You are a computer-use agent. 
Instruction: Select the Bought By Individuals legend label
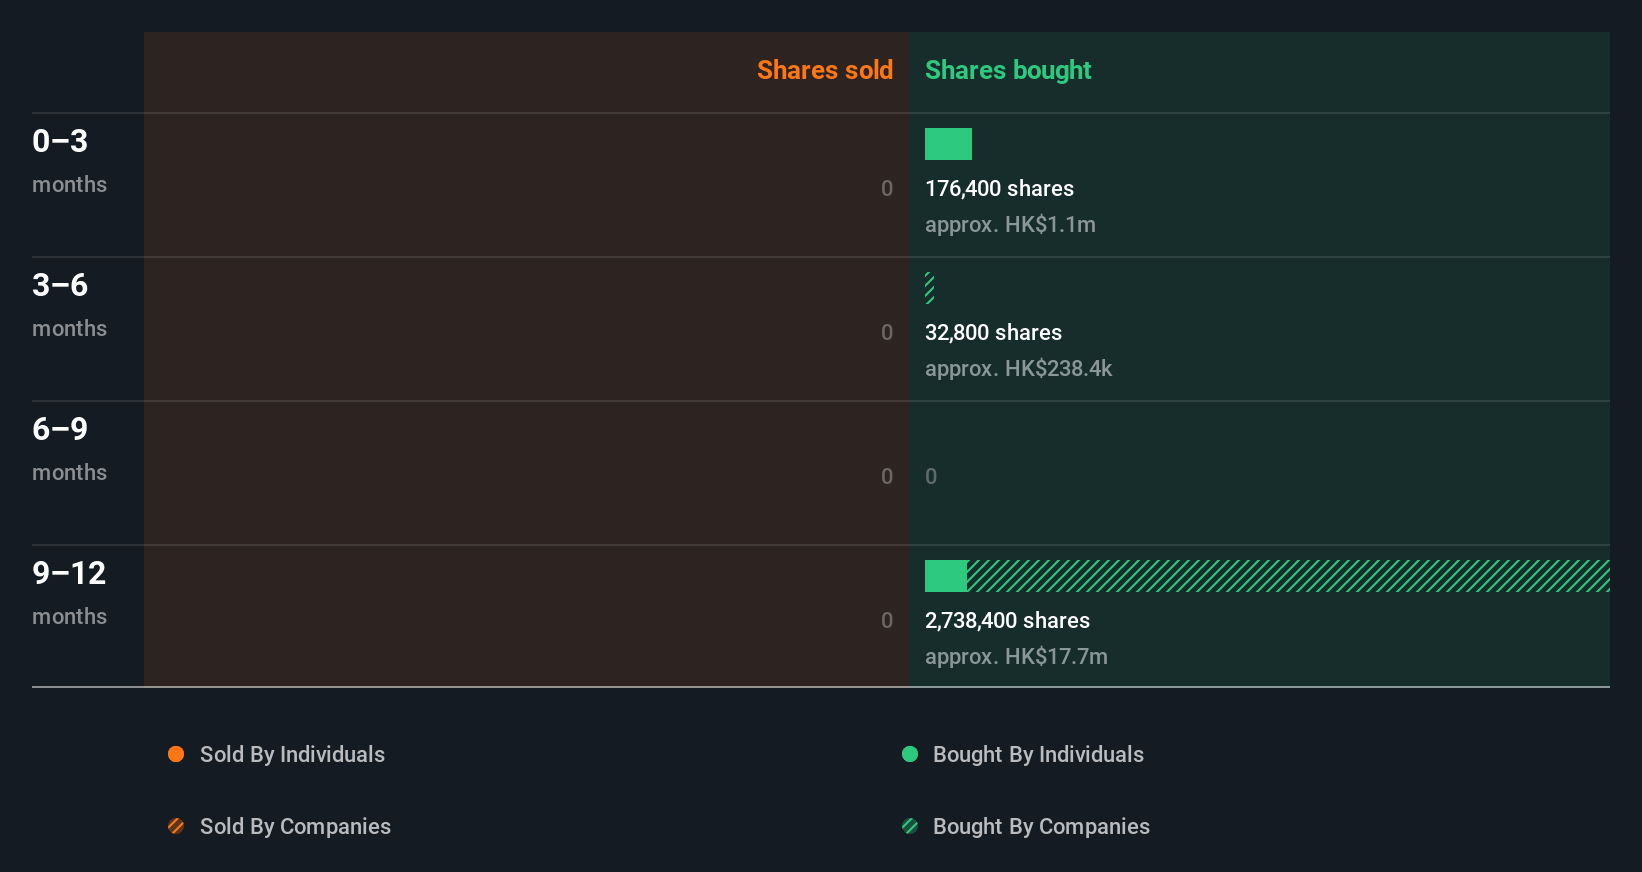(1038, 754)
